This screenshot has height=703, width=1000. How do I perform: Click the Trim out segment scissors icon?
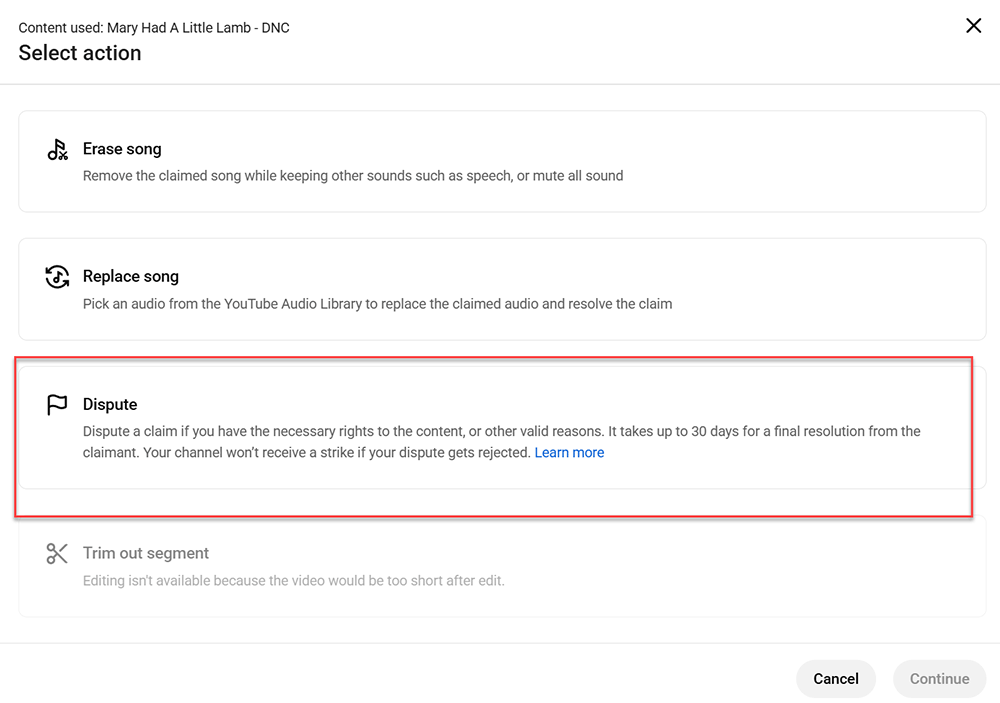(x=57, y=553)
